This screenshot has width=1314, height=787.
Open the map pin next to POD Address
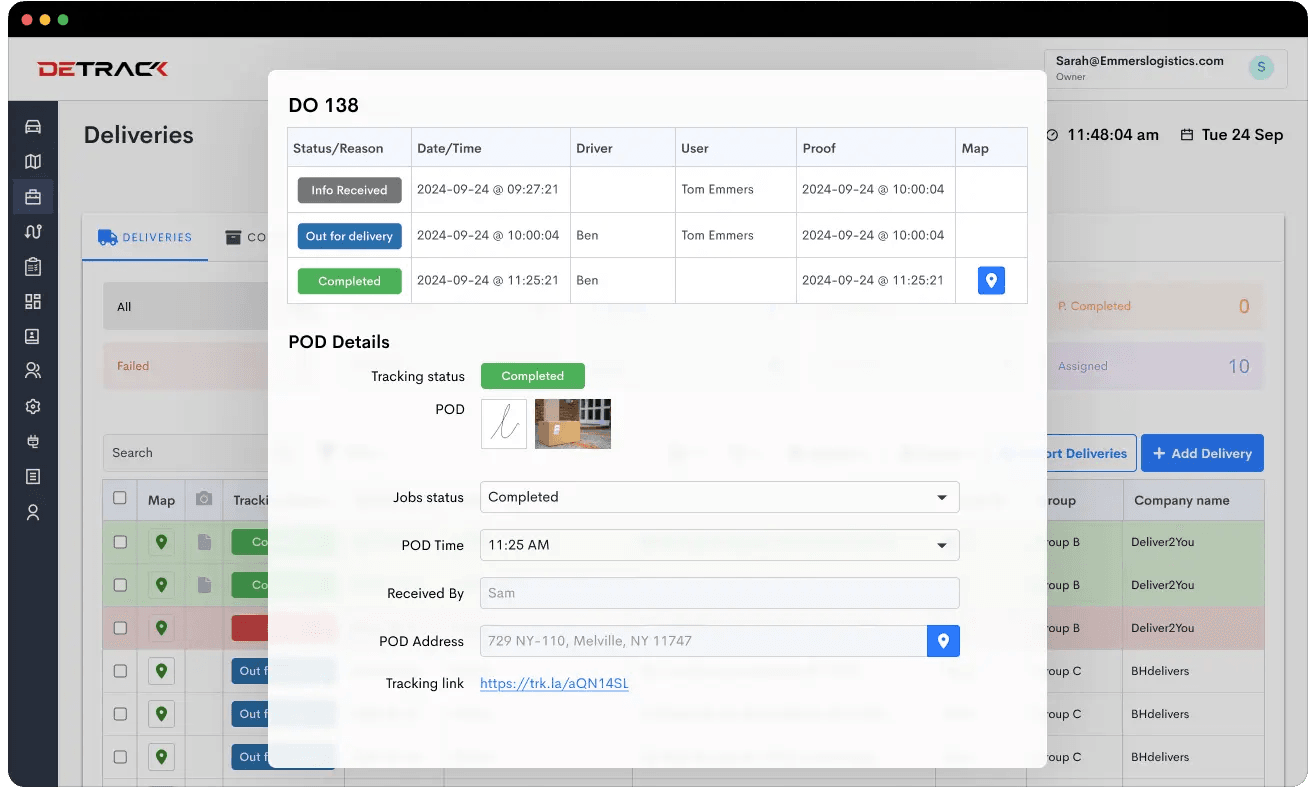pos(943,641)
